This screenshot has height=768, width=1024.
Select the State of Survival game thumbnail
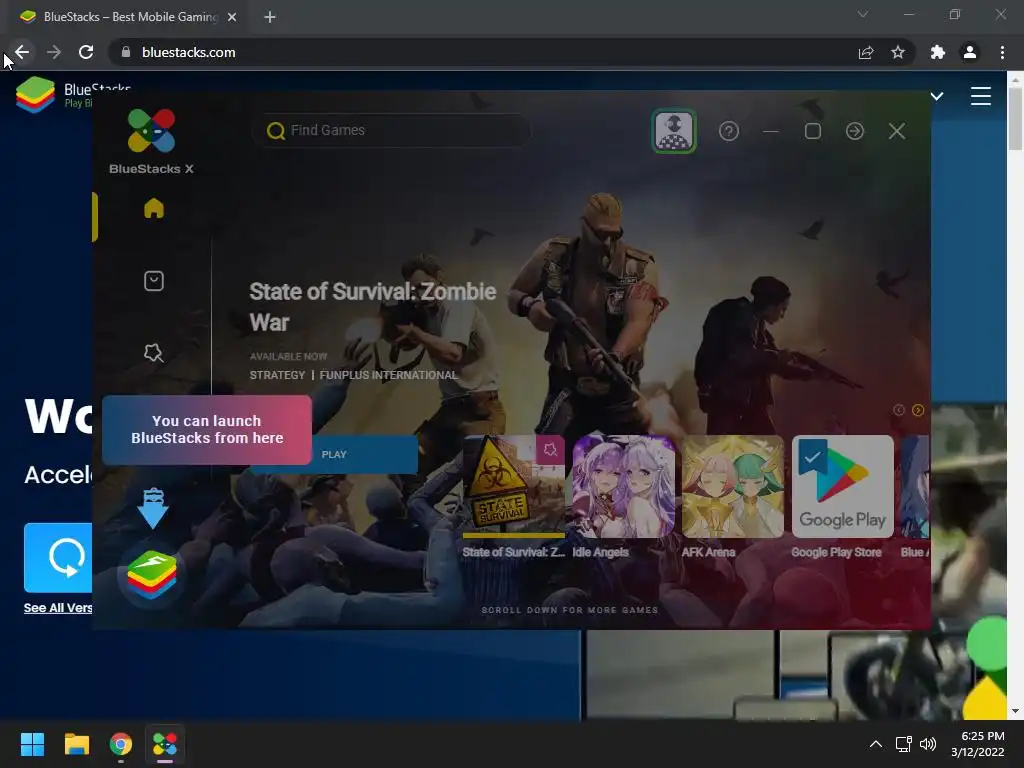pyautogui.click(x=514, y=486)
